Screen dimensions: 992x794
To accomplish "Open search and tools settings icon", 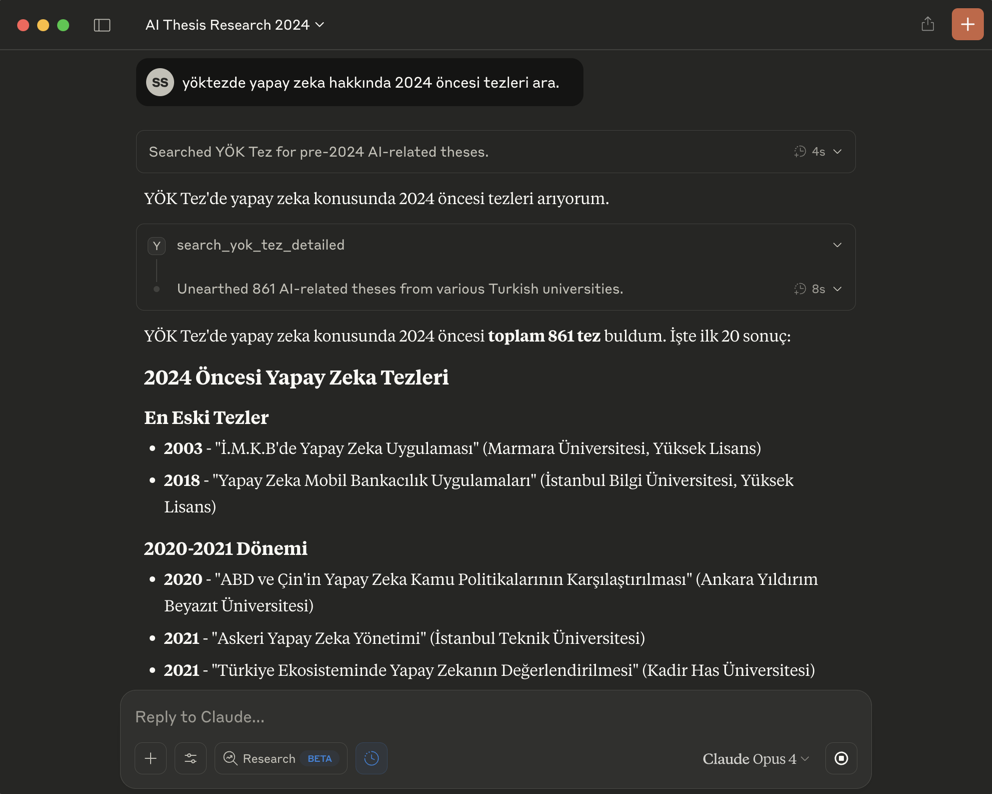I will tap(190, 758).
